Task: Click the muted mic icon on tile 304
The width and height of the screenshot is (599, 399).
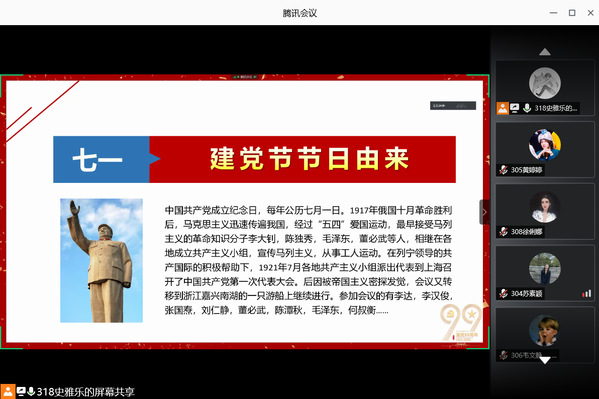Action: click(x=503, y=293)
